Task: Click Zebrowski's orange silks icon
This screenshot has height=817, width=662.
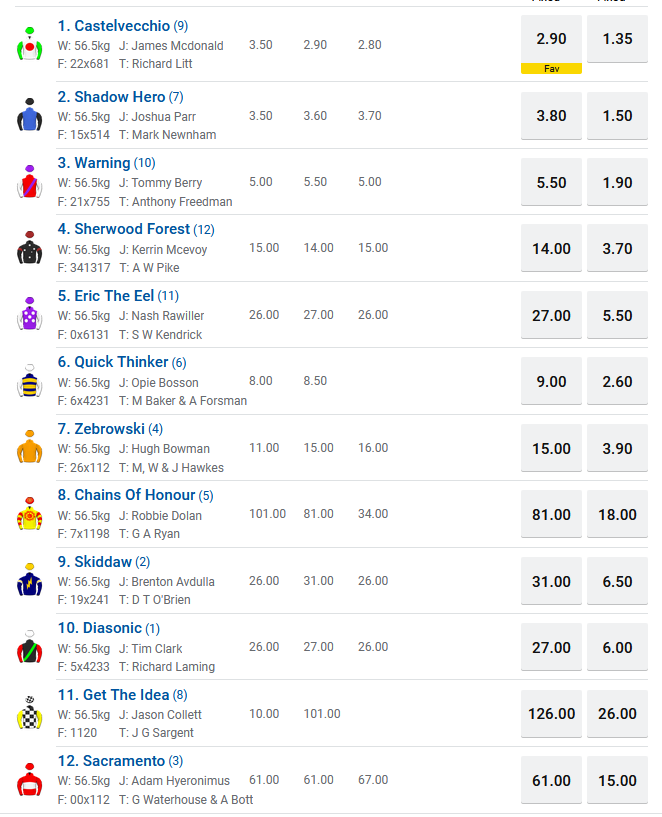Action: click(x=29, y=448)
